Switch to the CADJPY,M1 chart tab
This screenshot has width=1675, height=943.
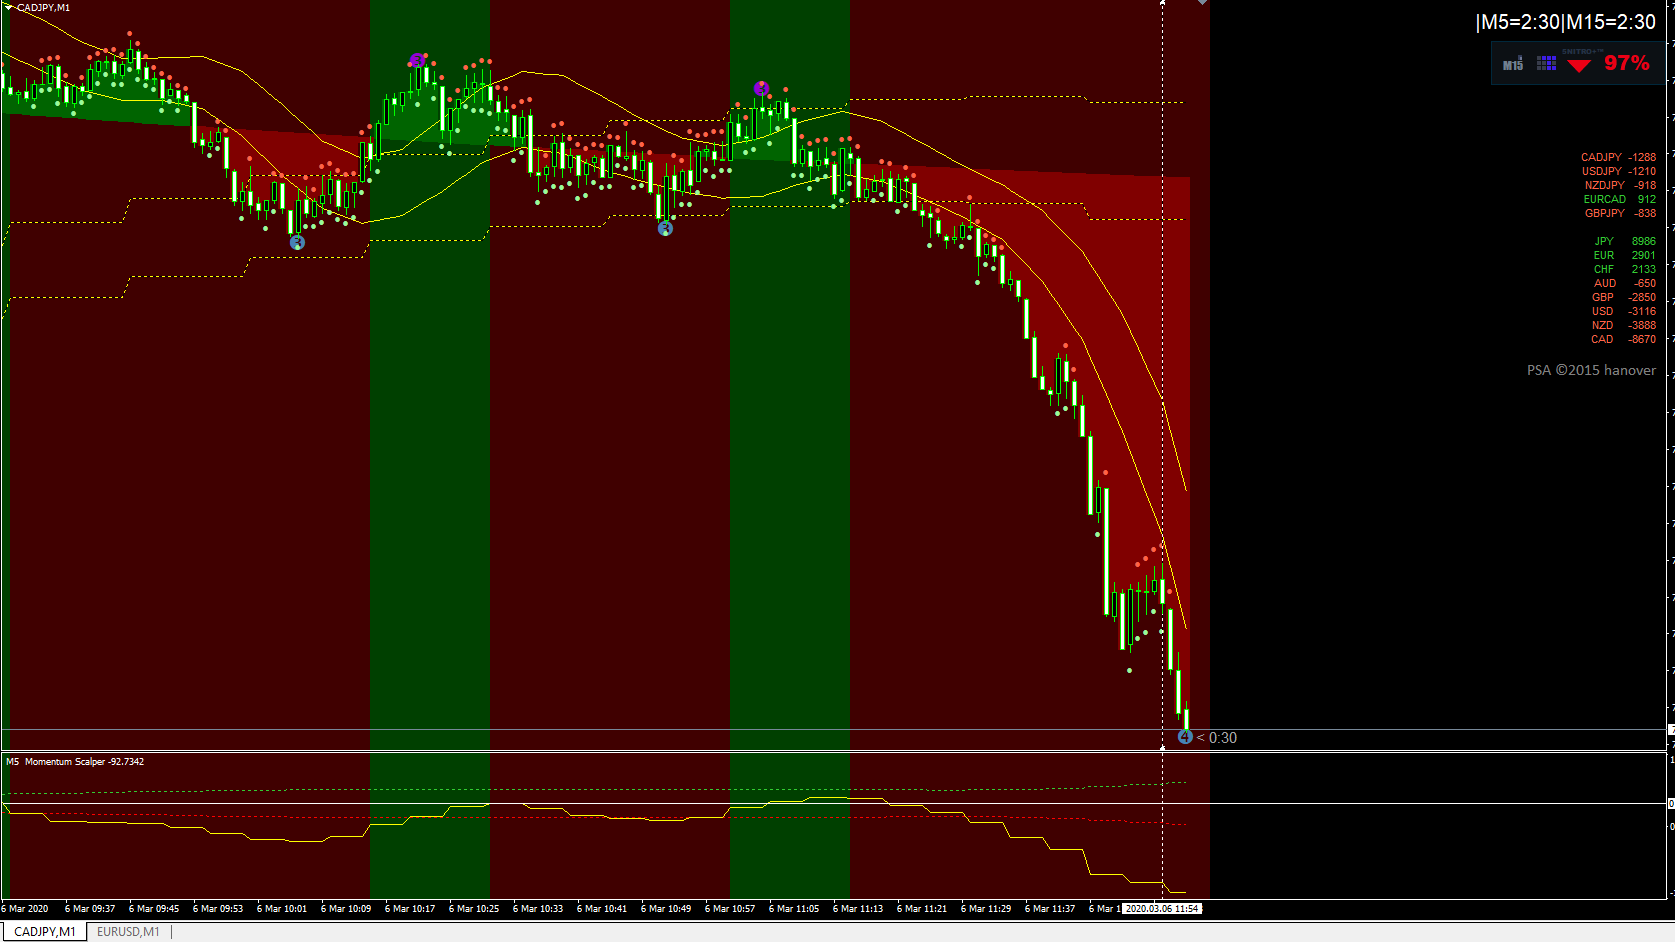click(45, 932)
